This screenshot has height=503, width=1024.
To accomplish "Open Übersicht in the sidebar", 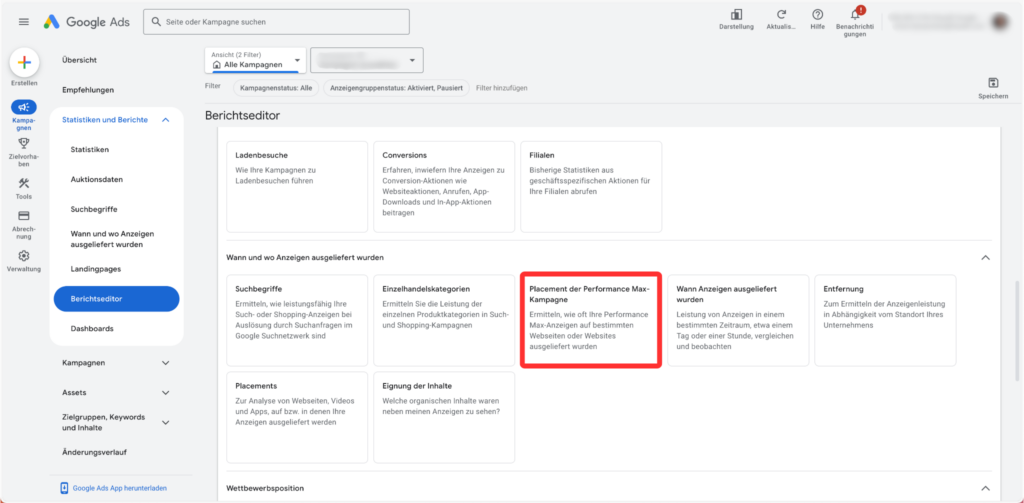I will (x=80, y=59).
